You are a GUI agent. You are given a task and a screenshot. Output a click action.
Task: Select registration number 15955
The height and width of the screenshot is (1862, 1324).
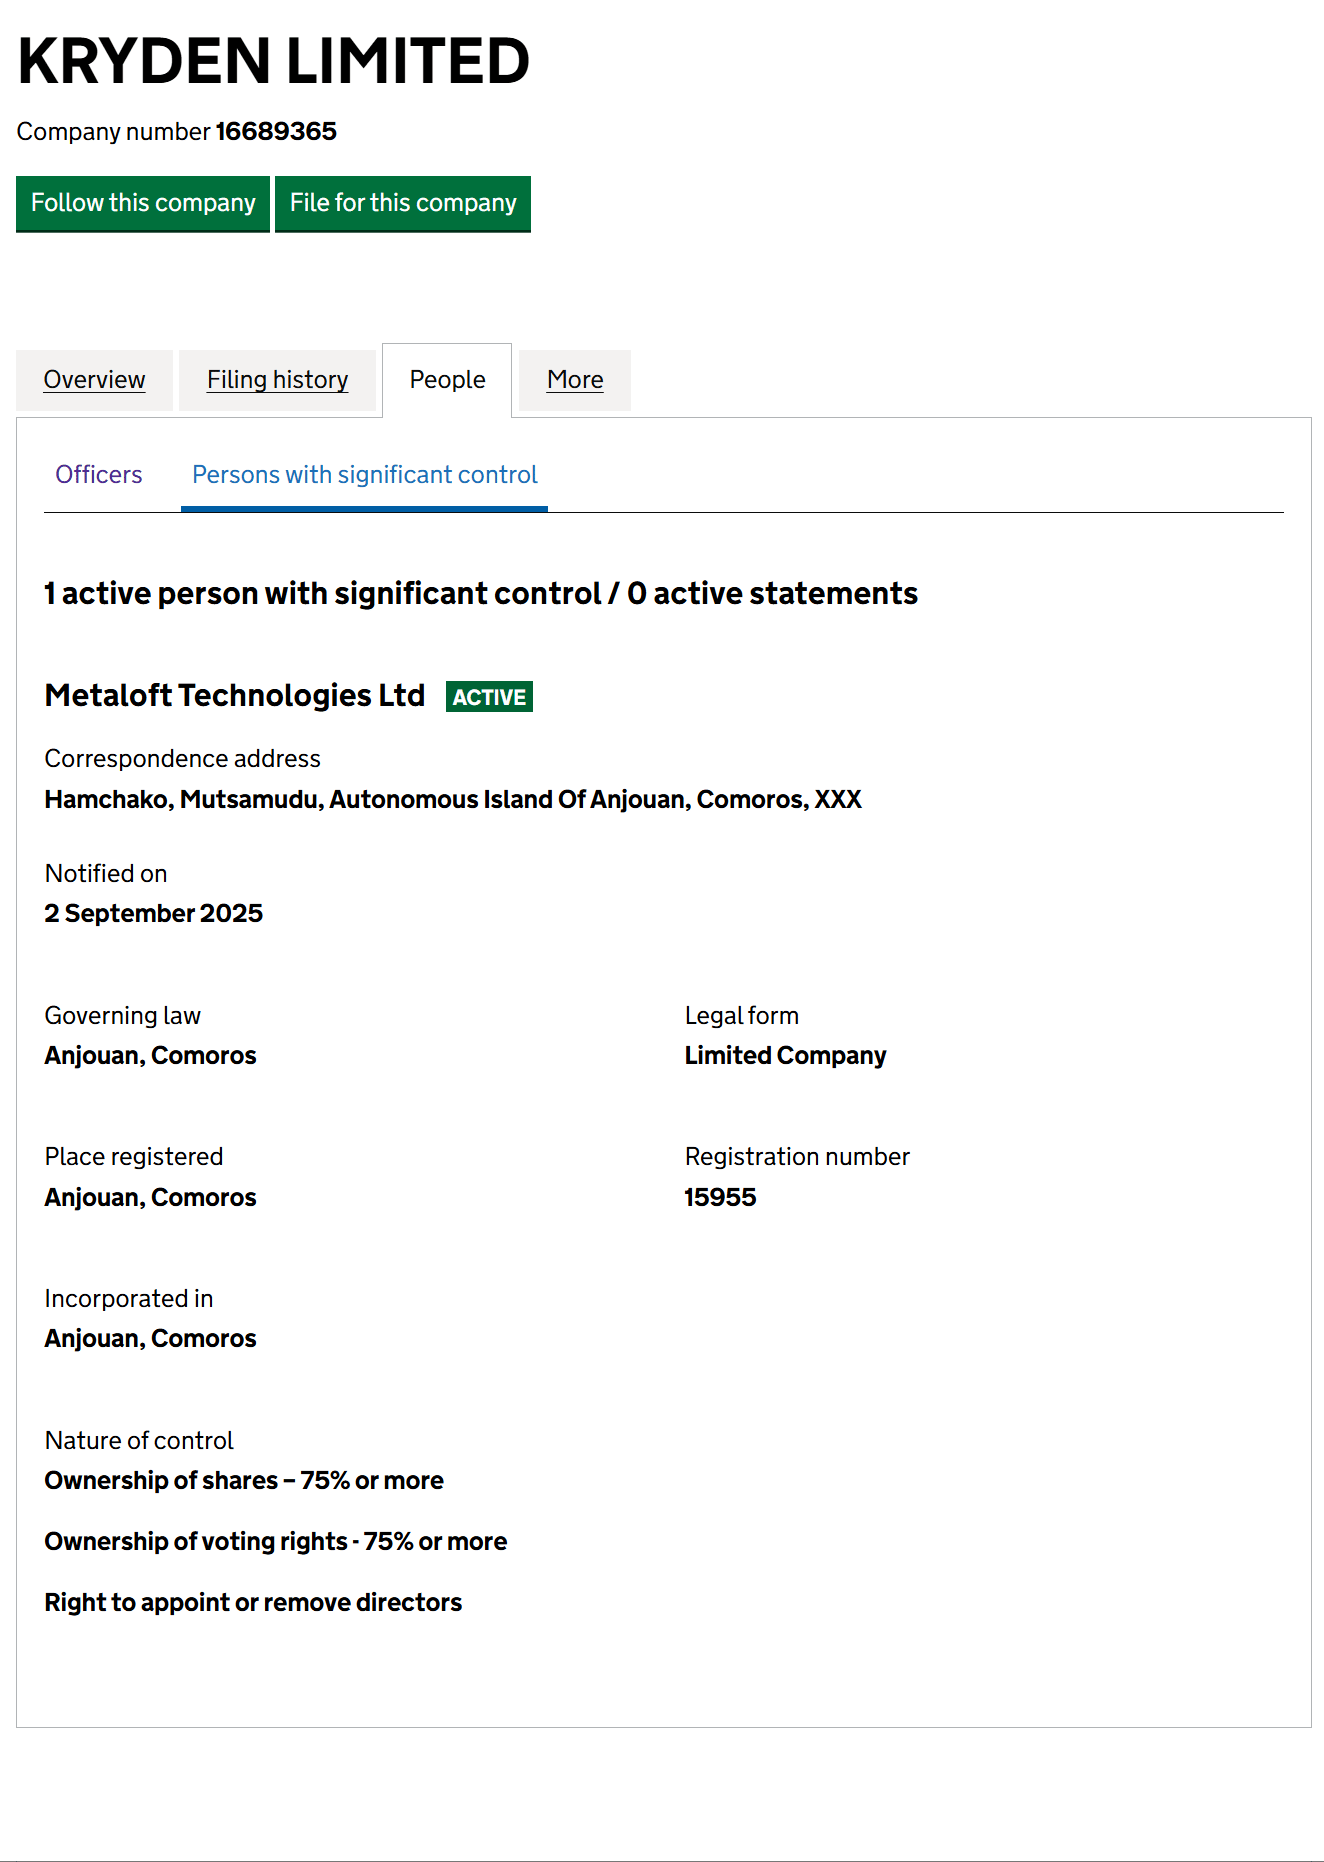[720, 1197]
